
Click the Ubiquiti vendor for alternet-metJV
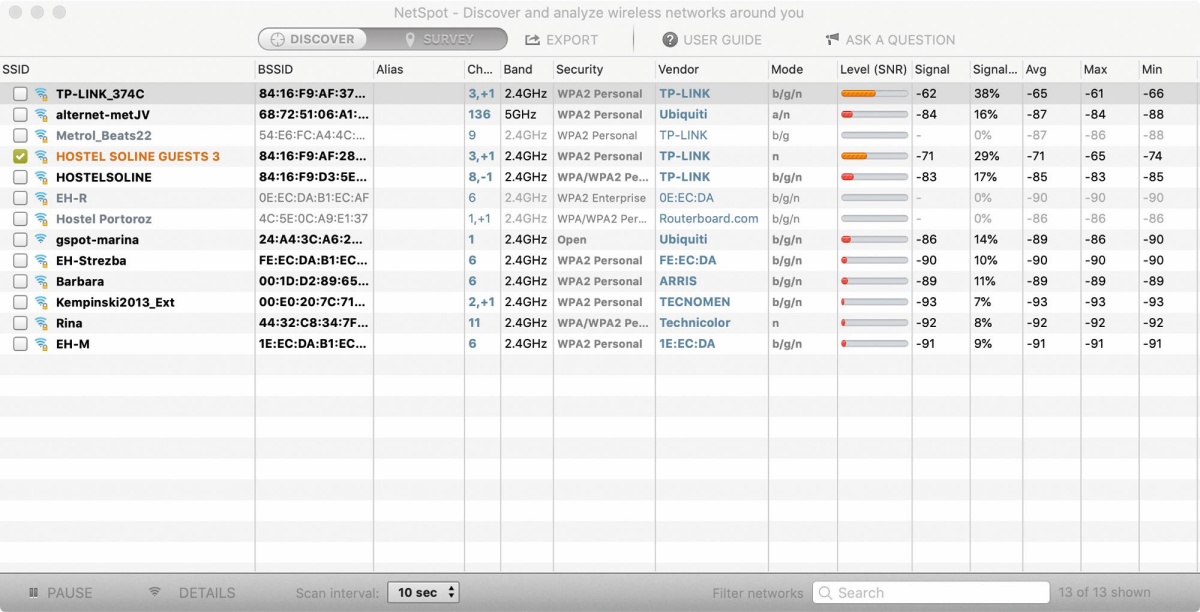(683, 115)
